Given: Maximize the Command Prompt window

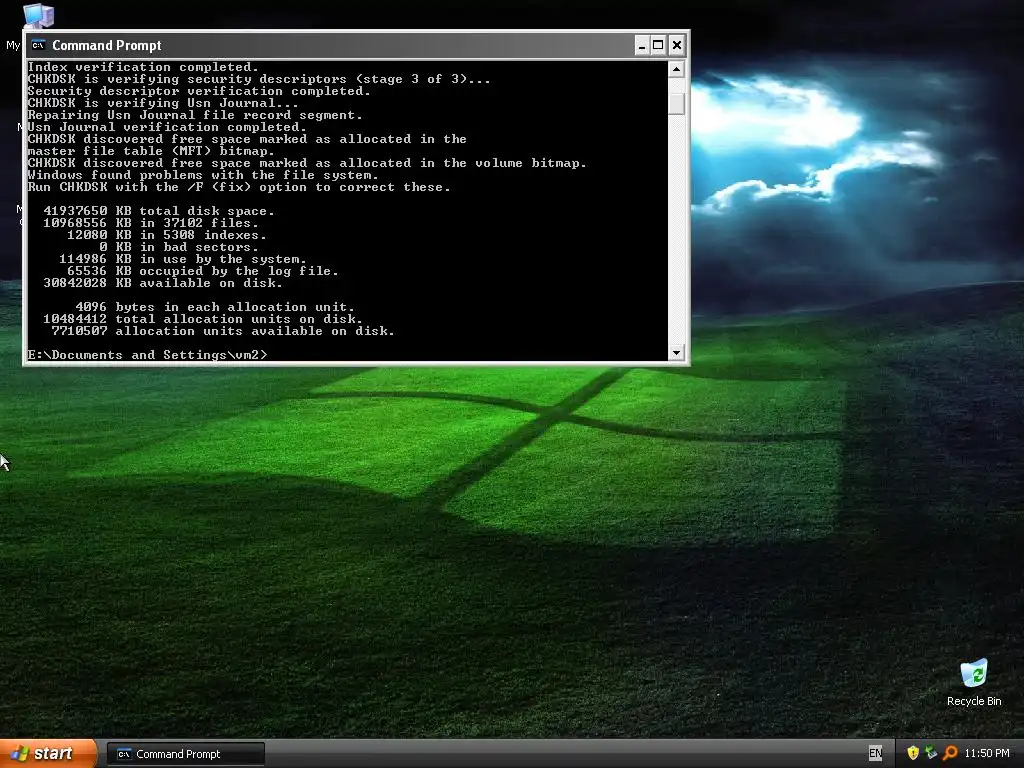Looking at the screenshot, I should coord(658,45).
